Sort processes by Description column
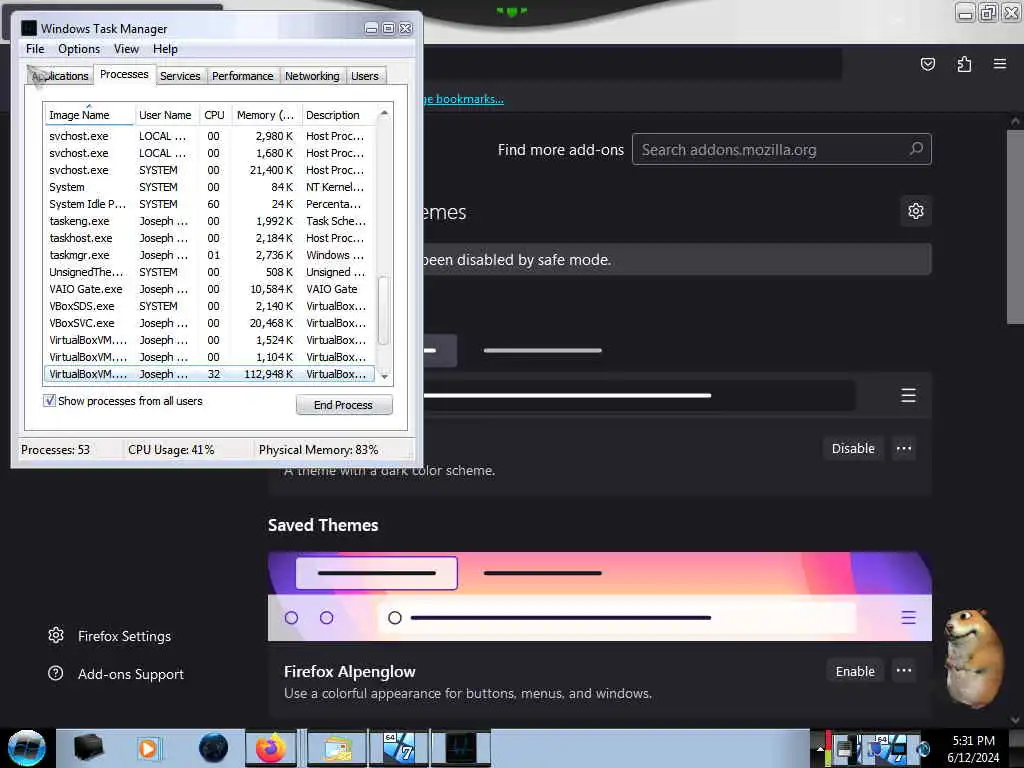 click(x=338, y=115)
